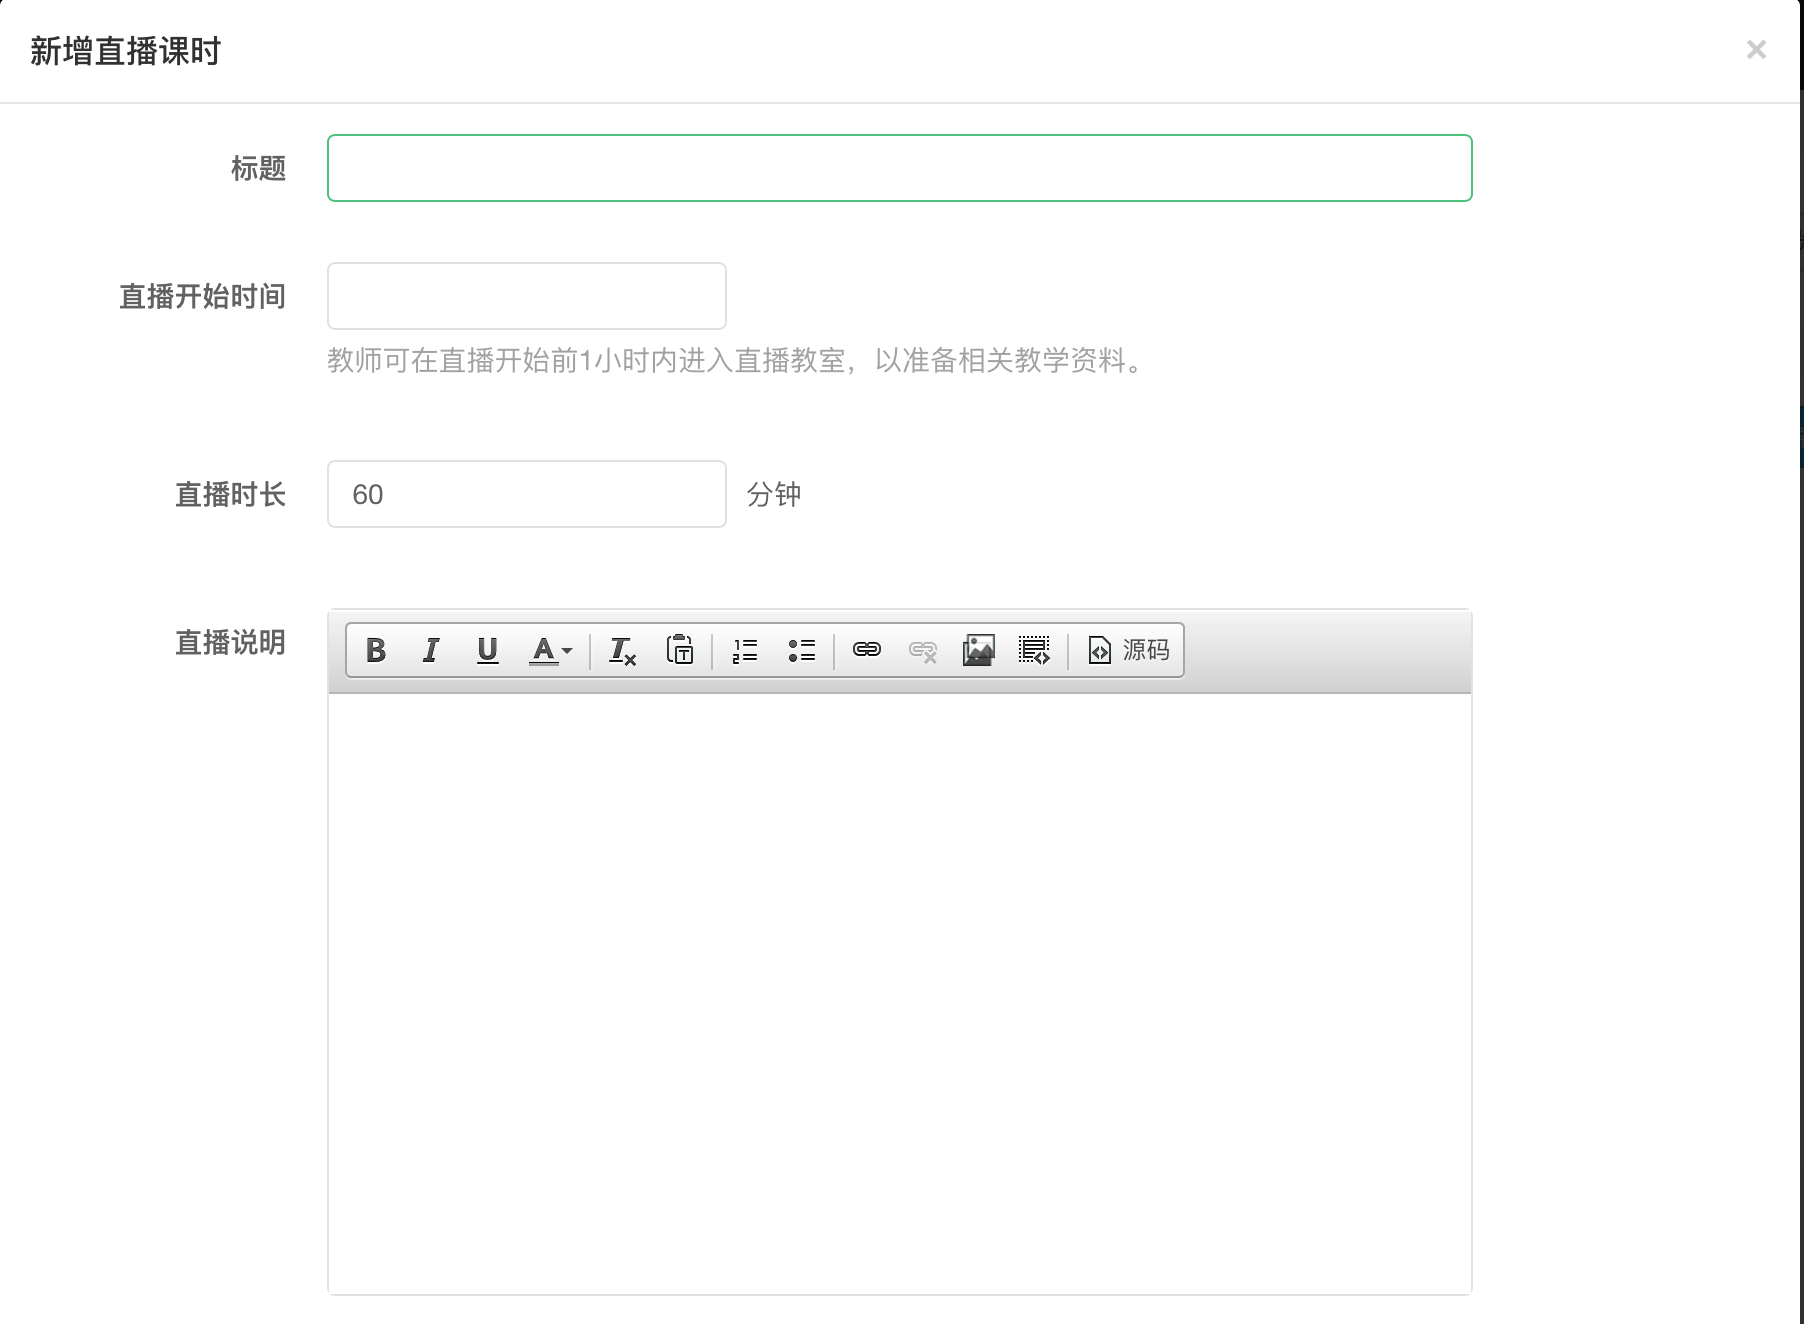Screen dimensions: 1804x1324
Task: Focus the 标题 title input field
Action: coord(899,168)
